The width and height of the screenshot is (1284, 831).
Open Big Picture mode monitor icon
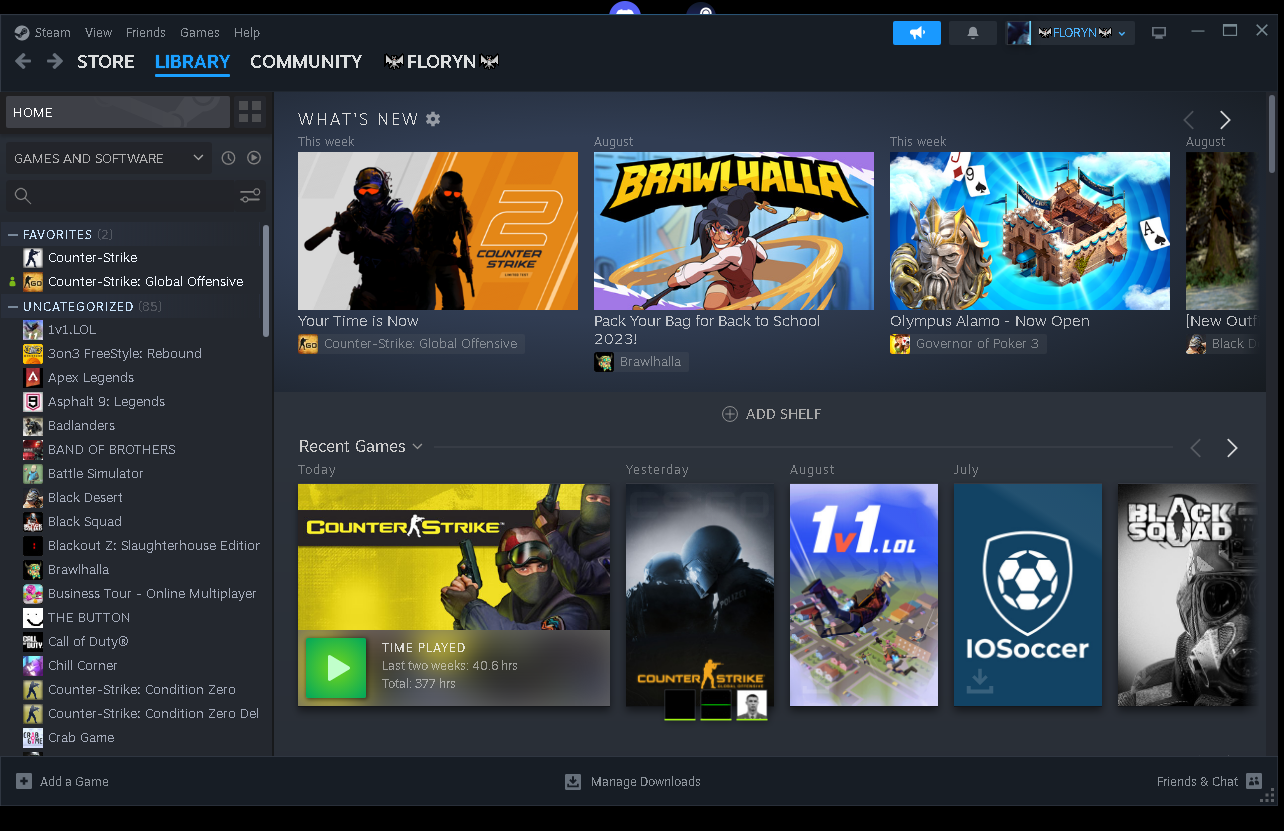[1159, 33]
